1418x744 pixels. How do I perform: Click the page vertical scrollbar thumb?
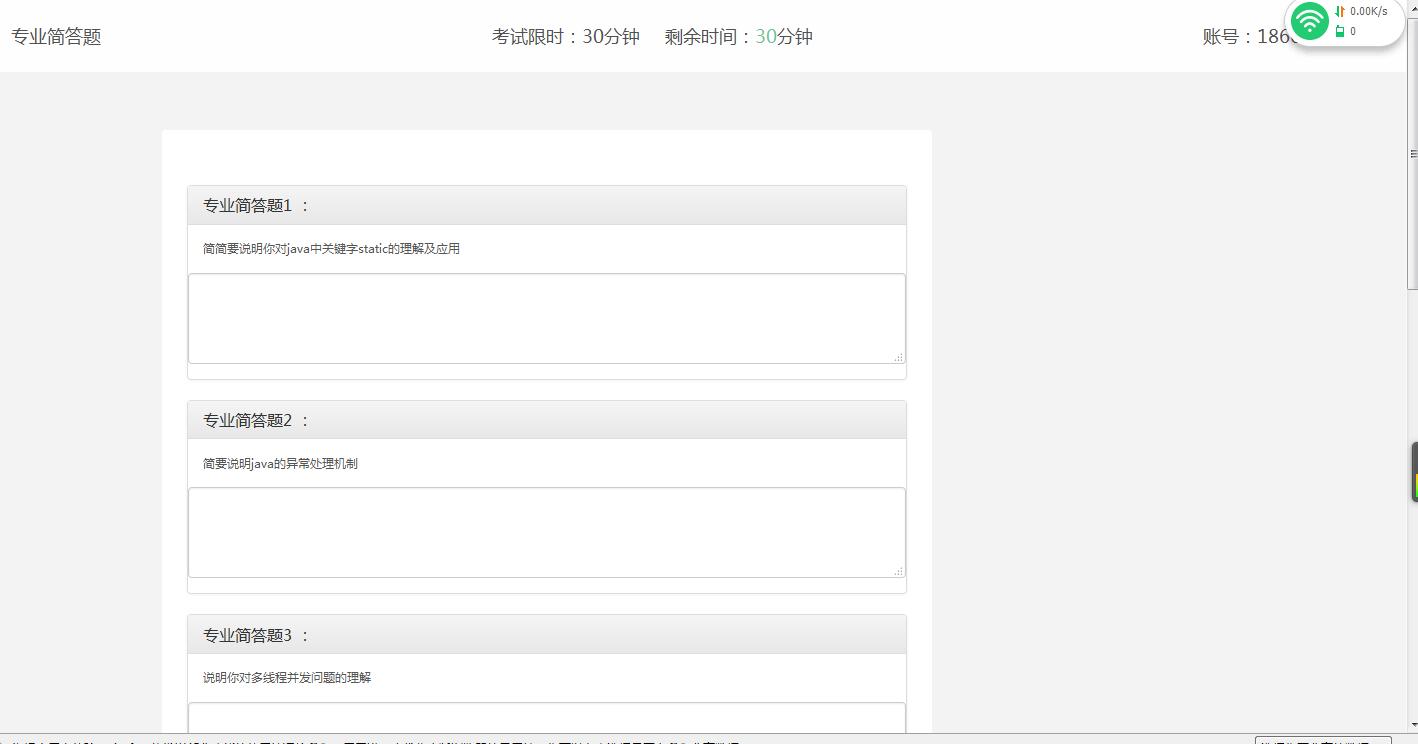point(1413,153)
